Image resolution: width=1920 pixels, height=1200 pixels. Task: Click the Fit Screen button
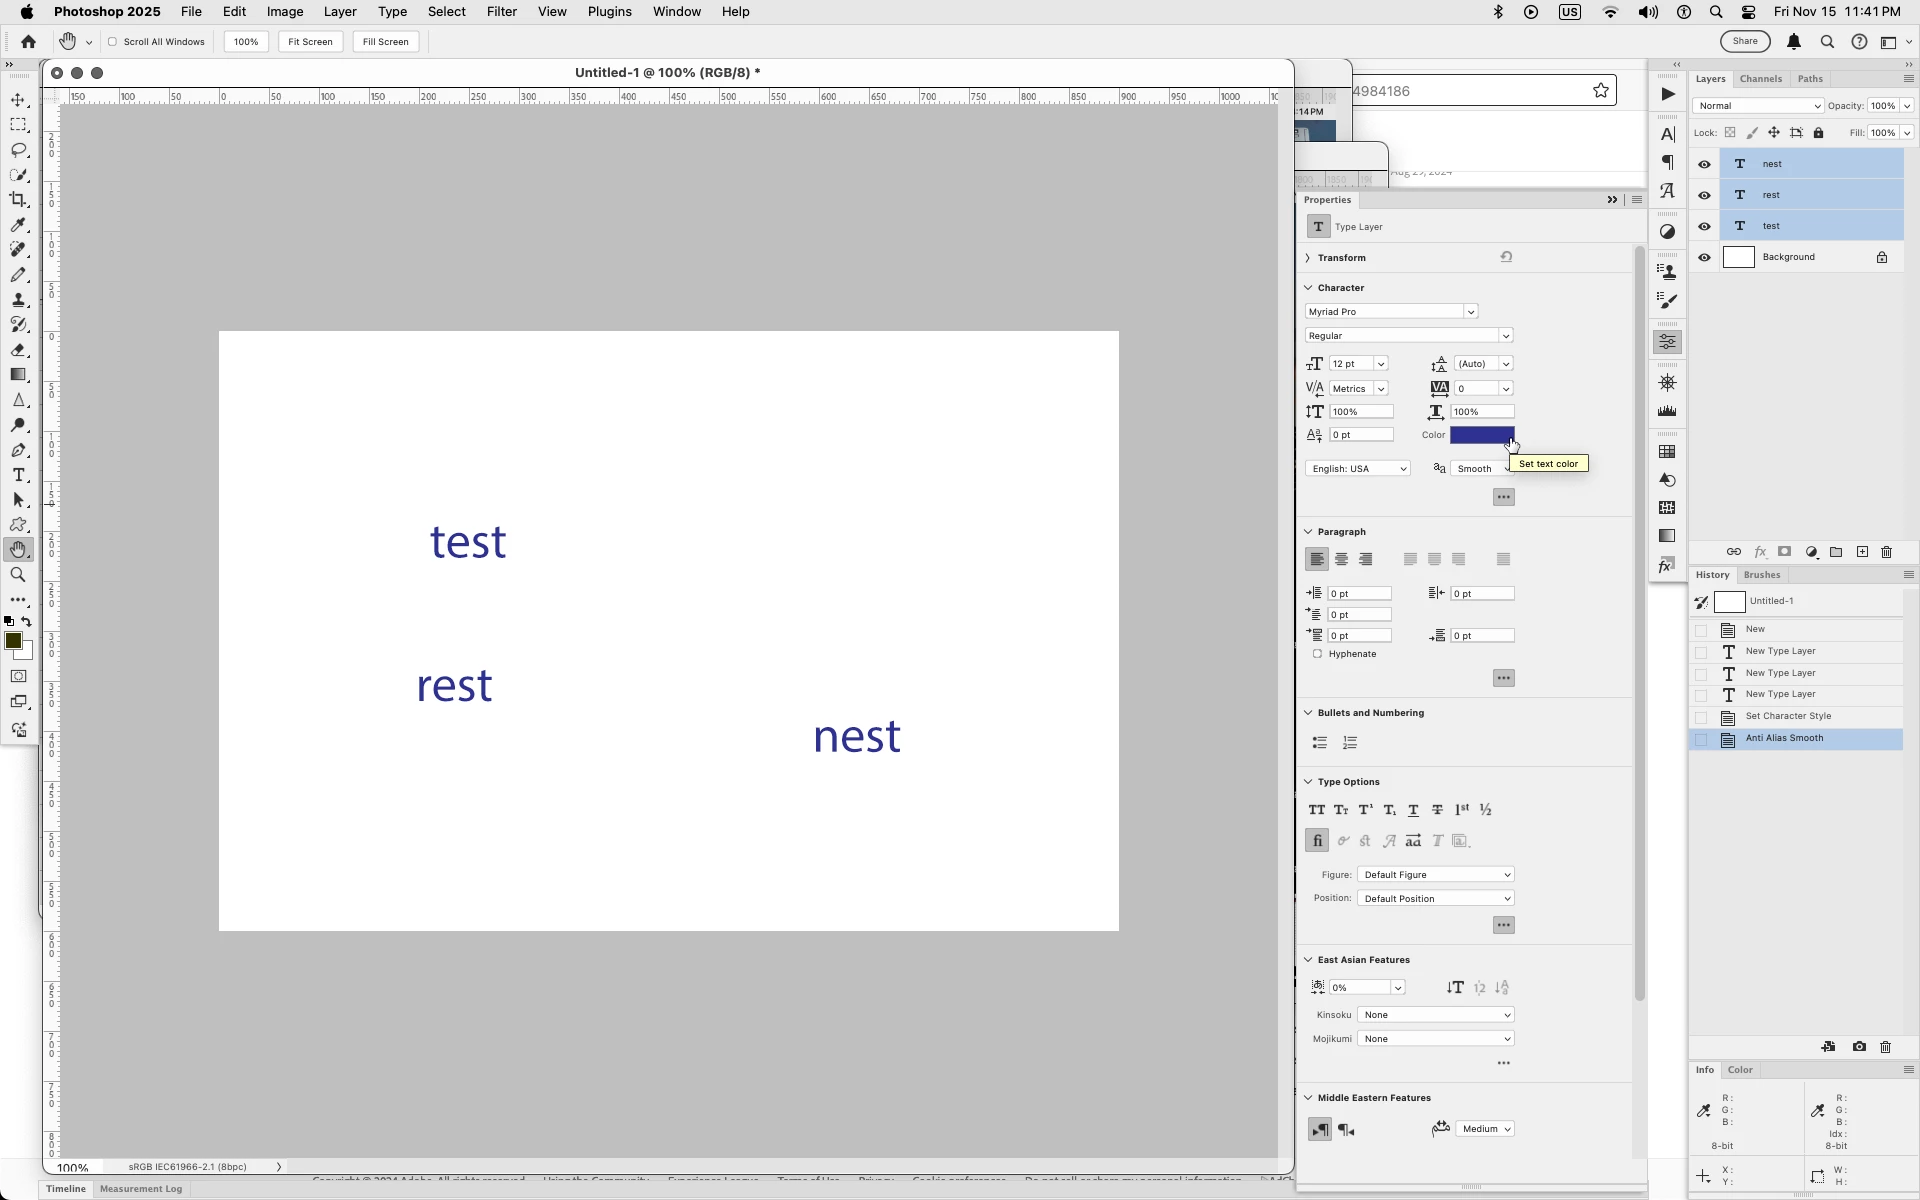coord(310,42)
